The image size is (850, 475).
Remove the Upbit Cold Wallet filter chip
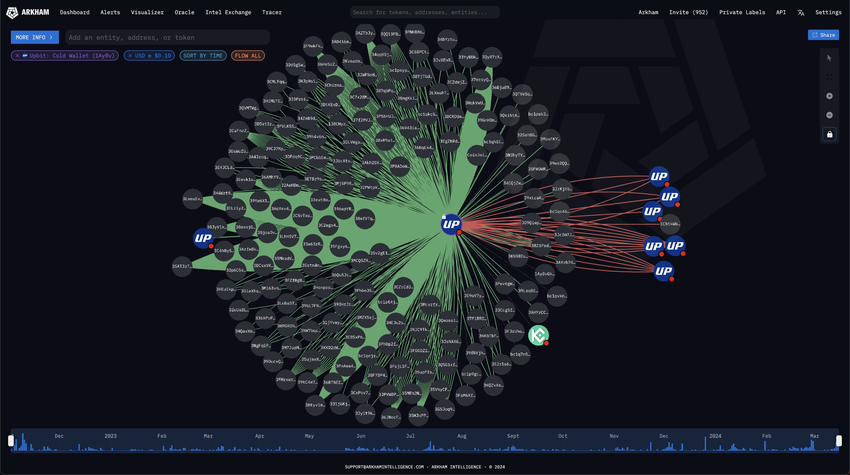17,55
